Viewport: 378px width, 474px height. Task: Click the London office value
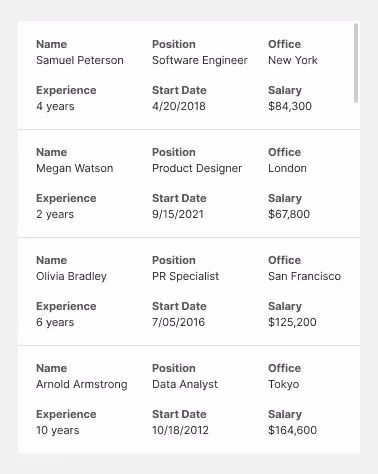(x=287, y=168)
